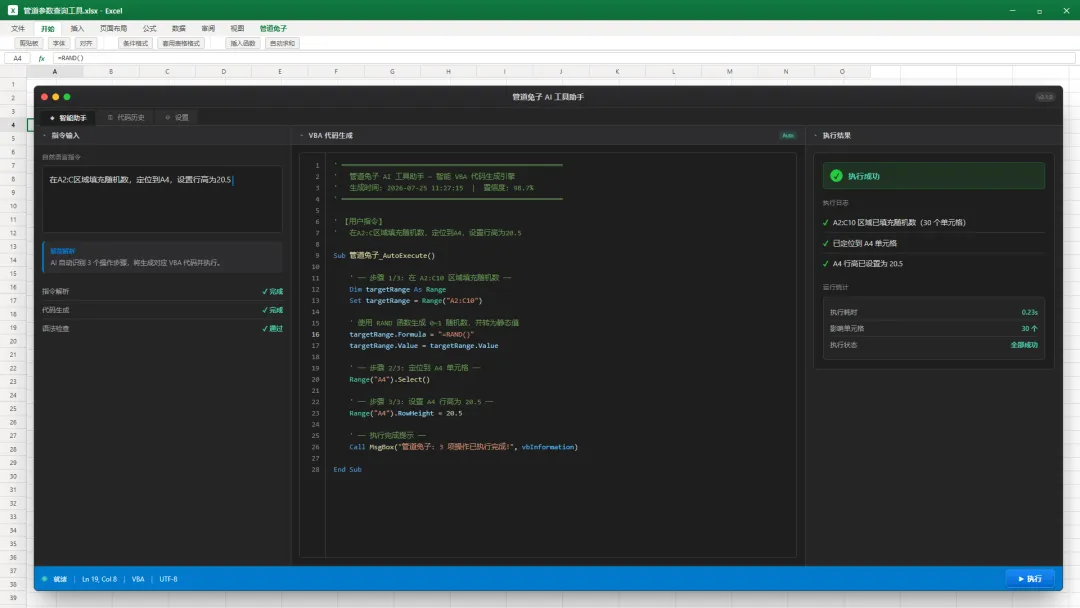Click the VBA language indicator in status bar

coord(138,579)
